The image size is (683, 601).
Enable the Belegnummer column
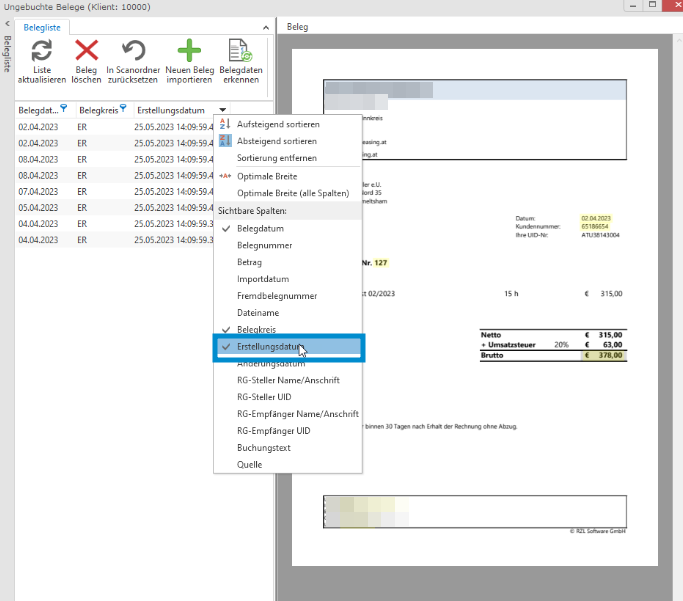point(264,246)
